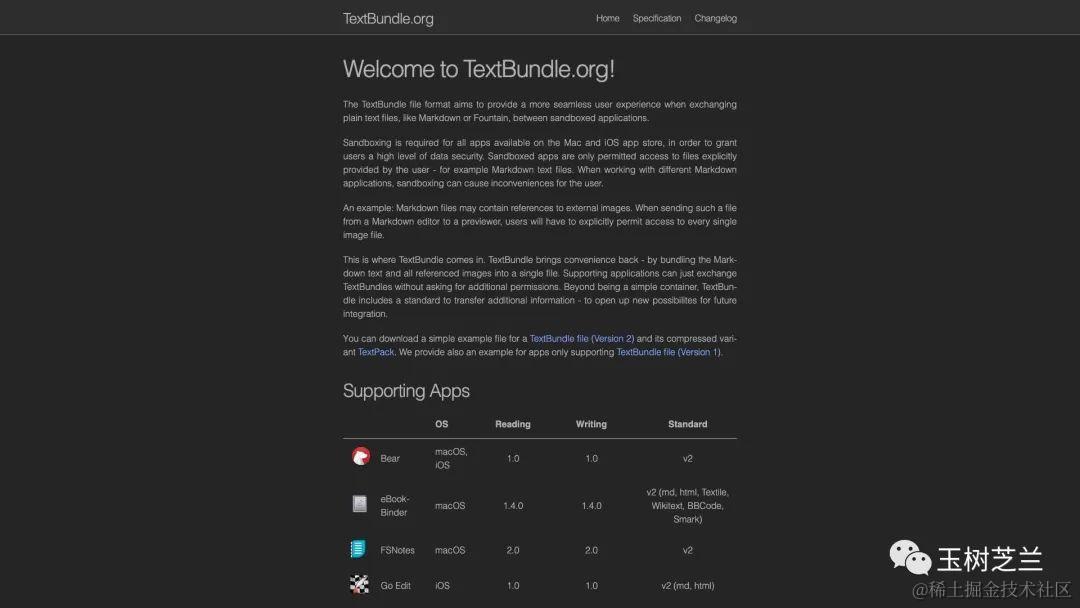Viewport: 1080px width, 608px height.
Task: Click FSNotes' 2.0 Writing value
Action: coord(592,550)
